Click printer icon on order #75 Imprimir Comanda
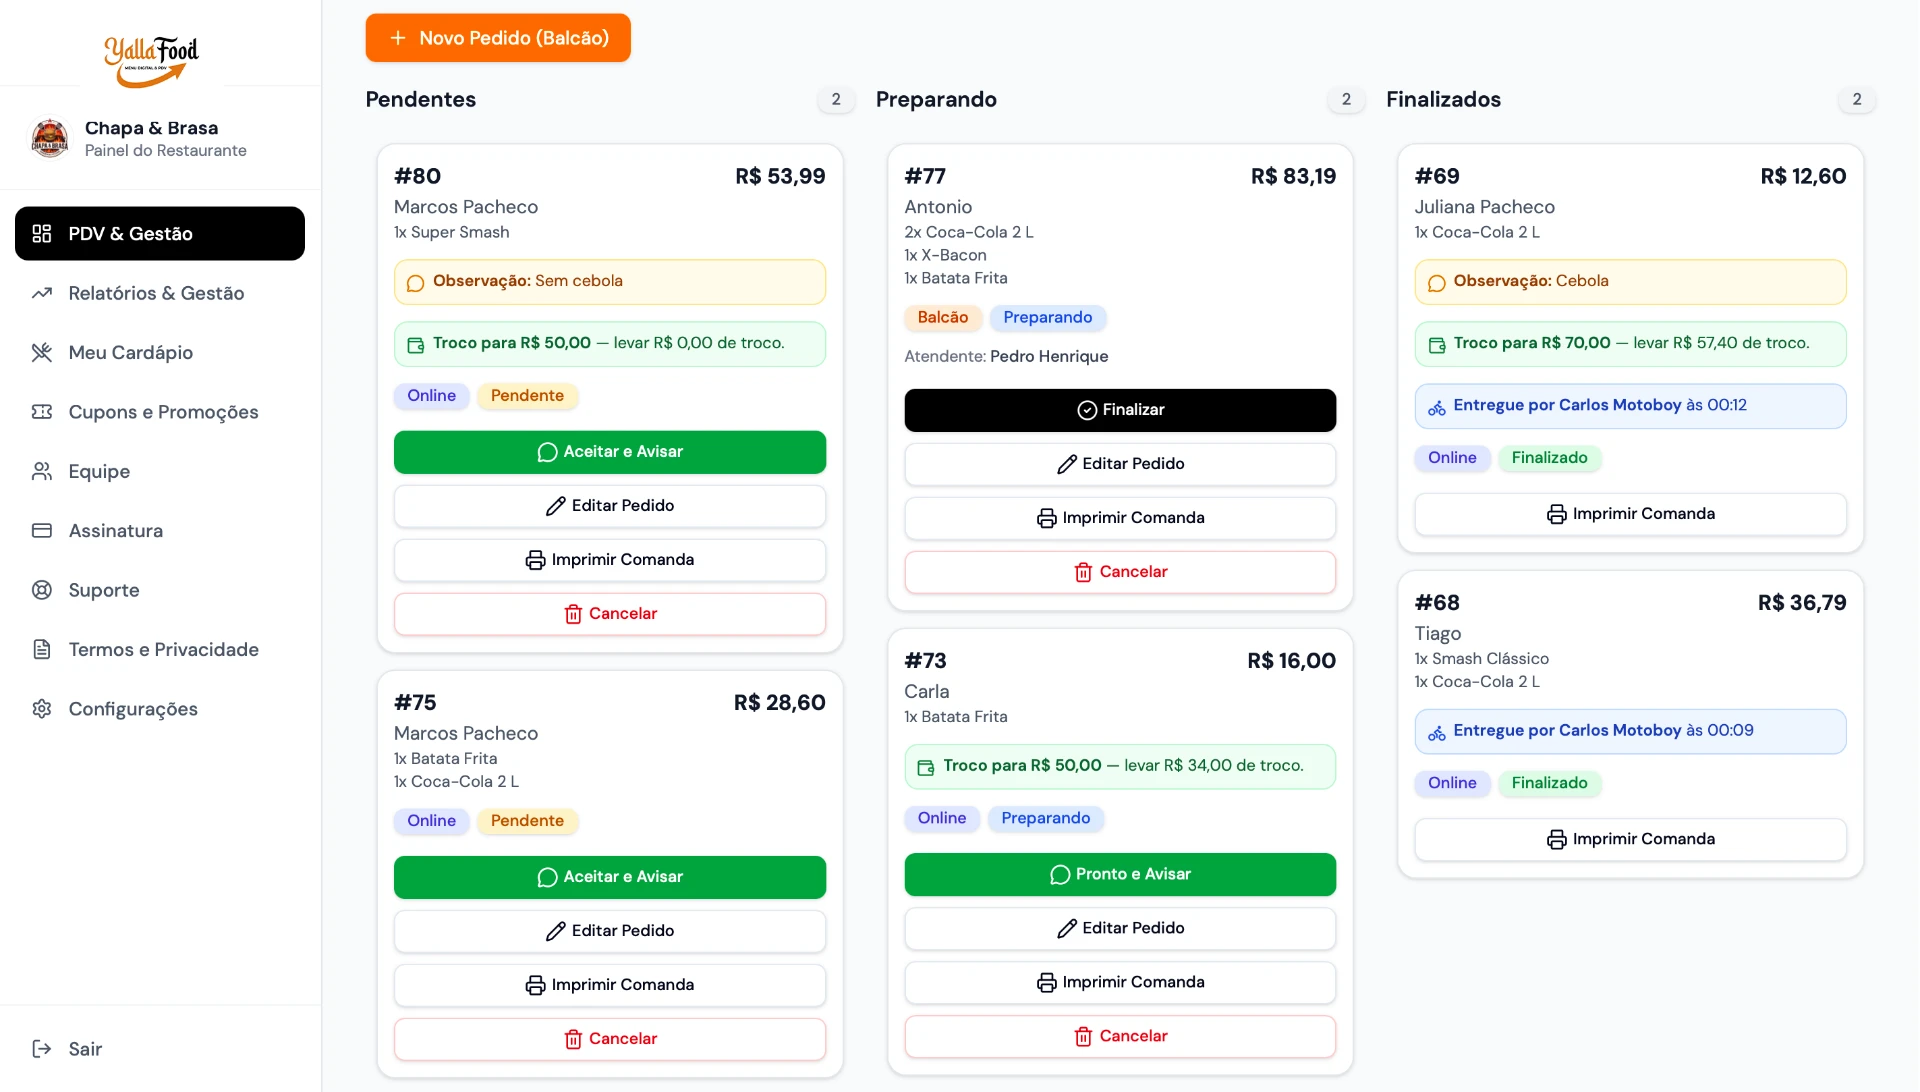 coord(536,985)
